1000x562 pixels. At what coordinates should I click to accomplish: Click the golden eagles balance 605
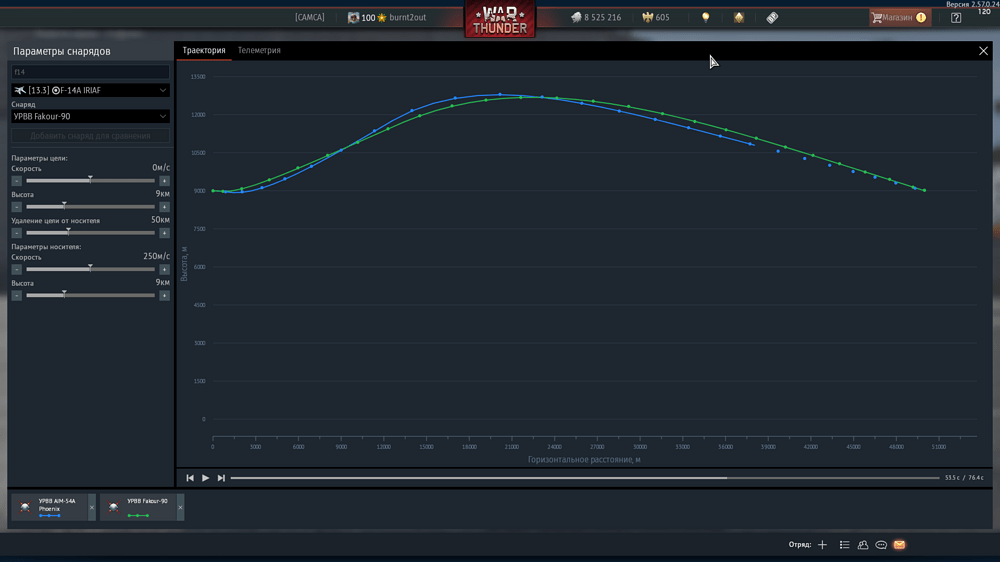point(656,18)
